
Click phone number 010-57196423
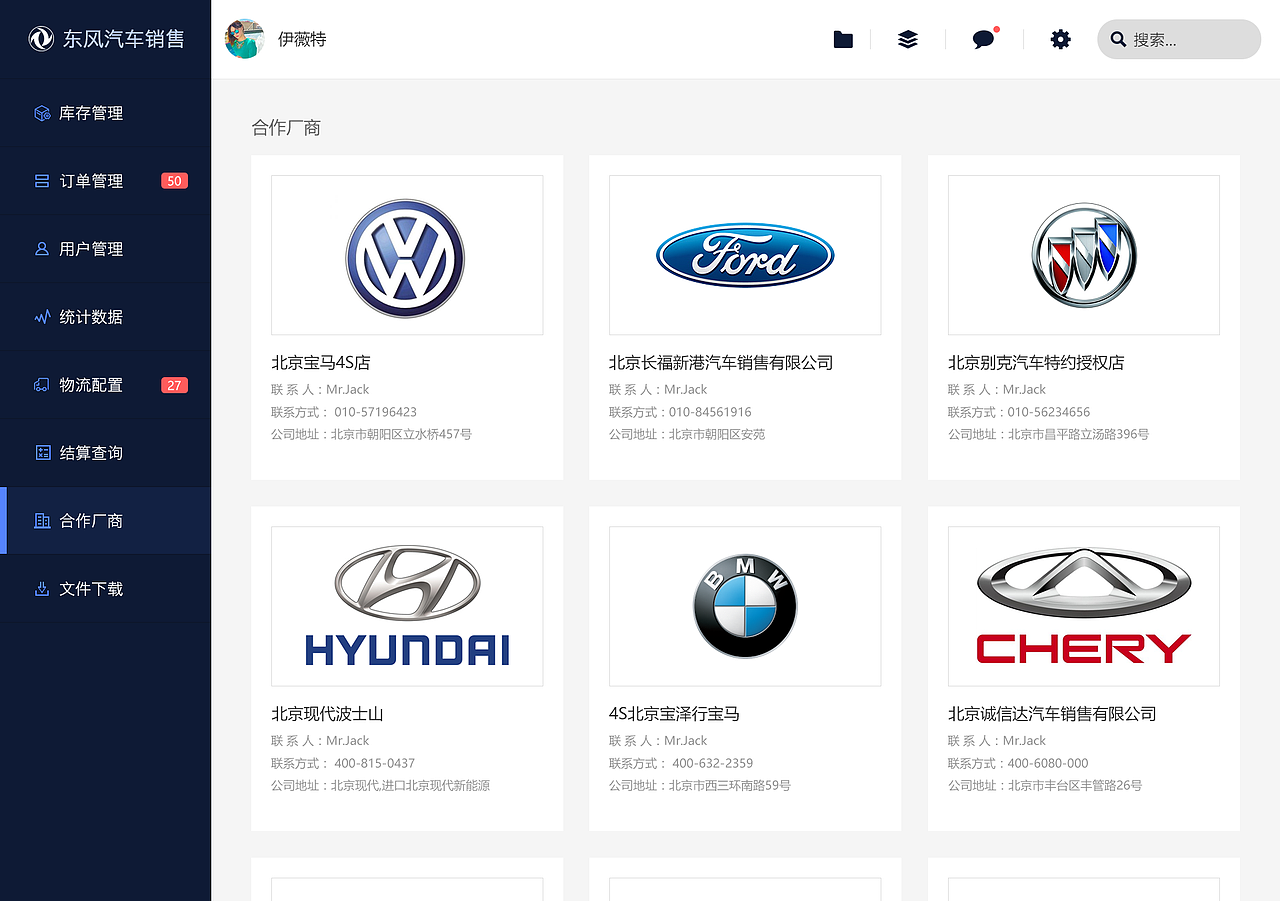coord(376,412)
